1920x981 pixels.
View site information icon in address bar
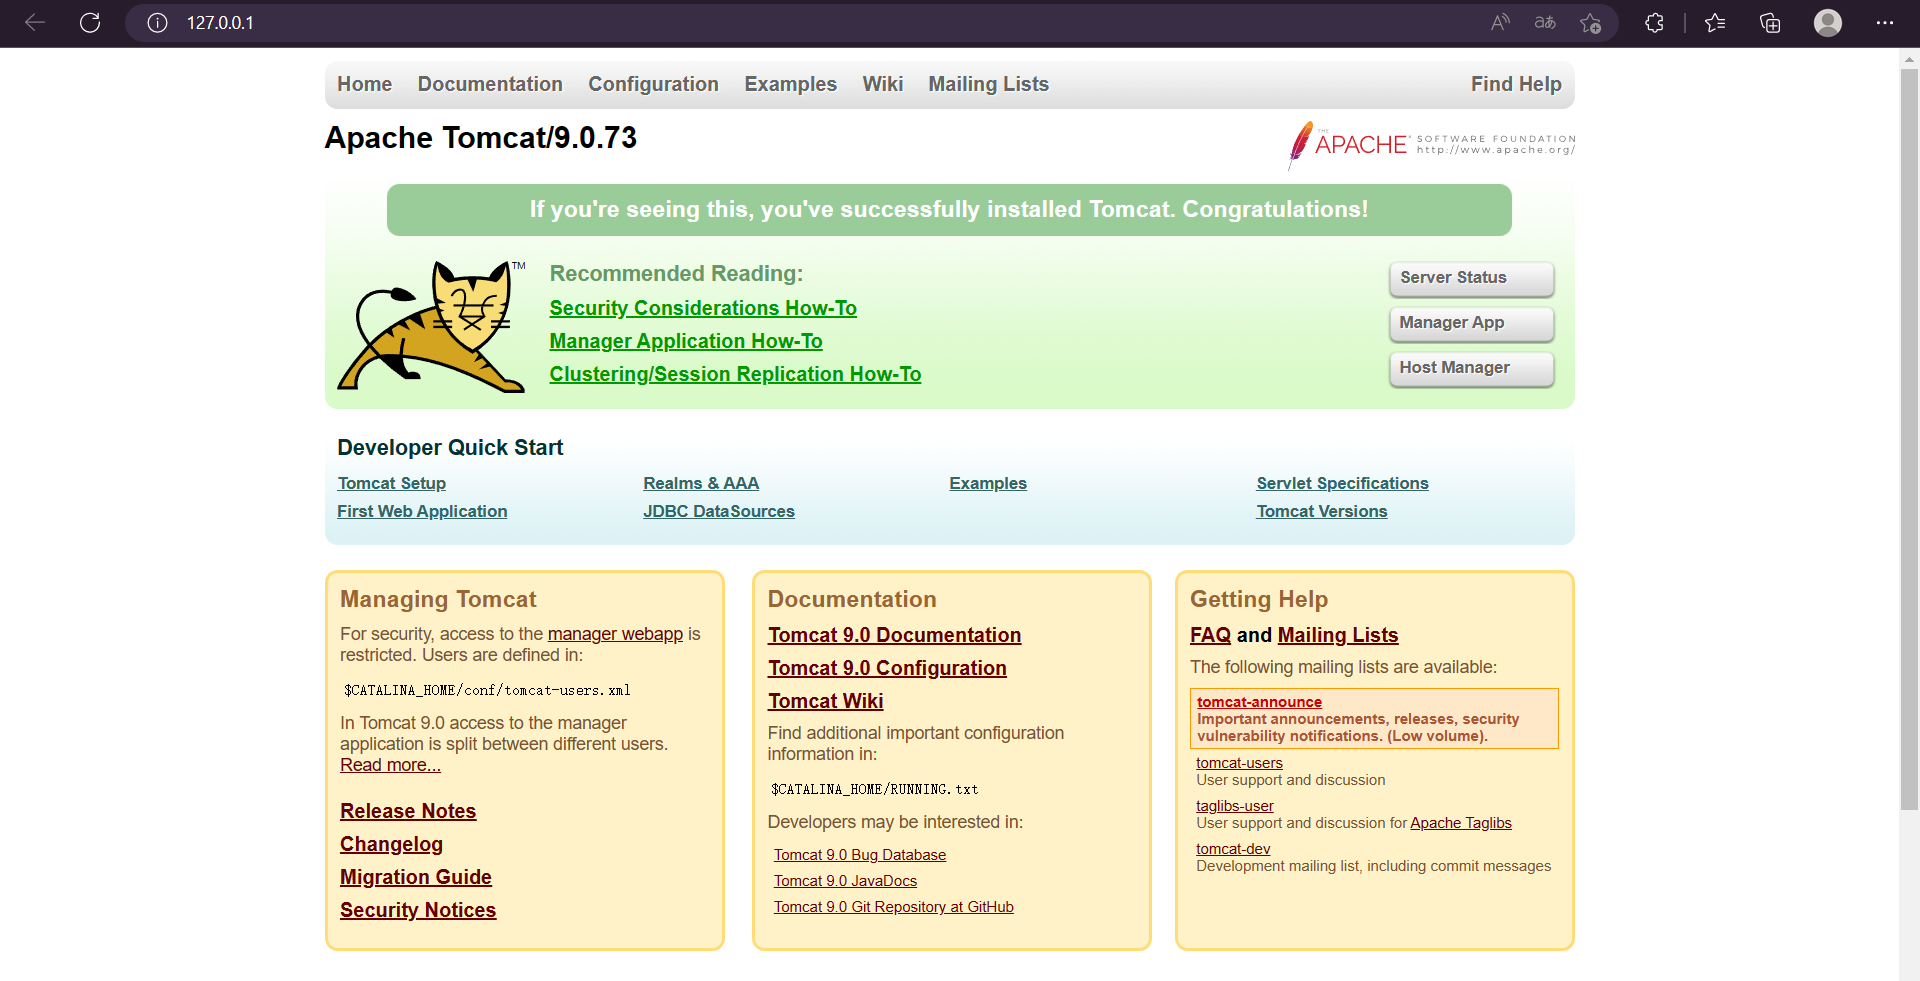tap(157, 22)
